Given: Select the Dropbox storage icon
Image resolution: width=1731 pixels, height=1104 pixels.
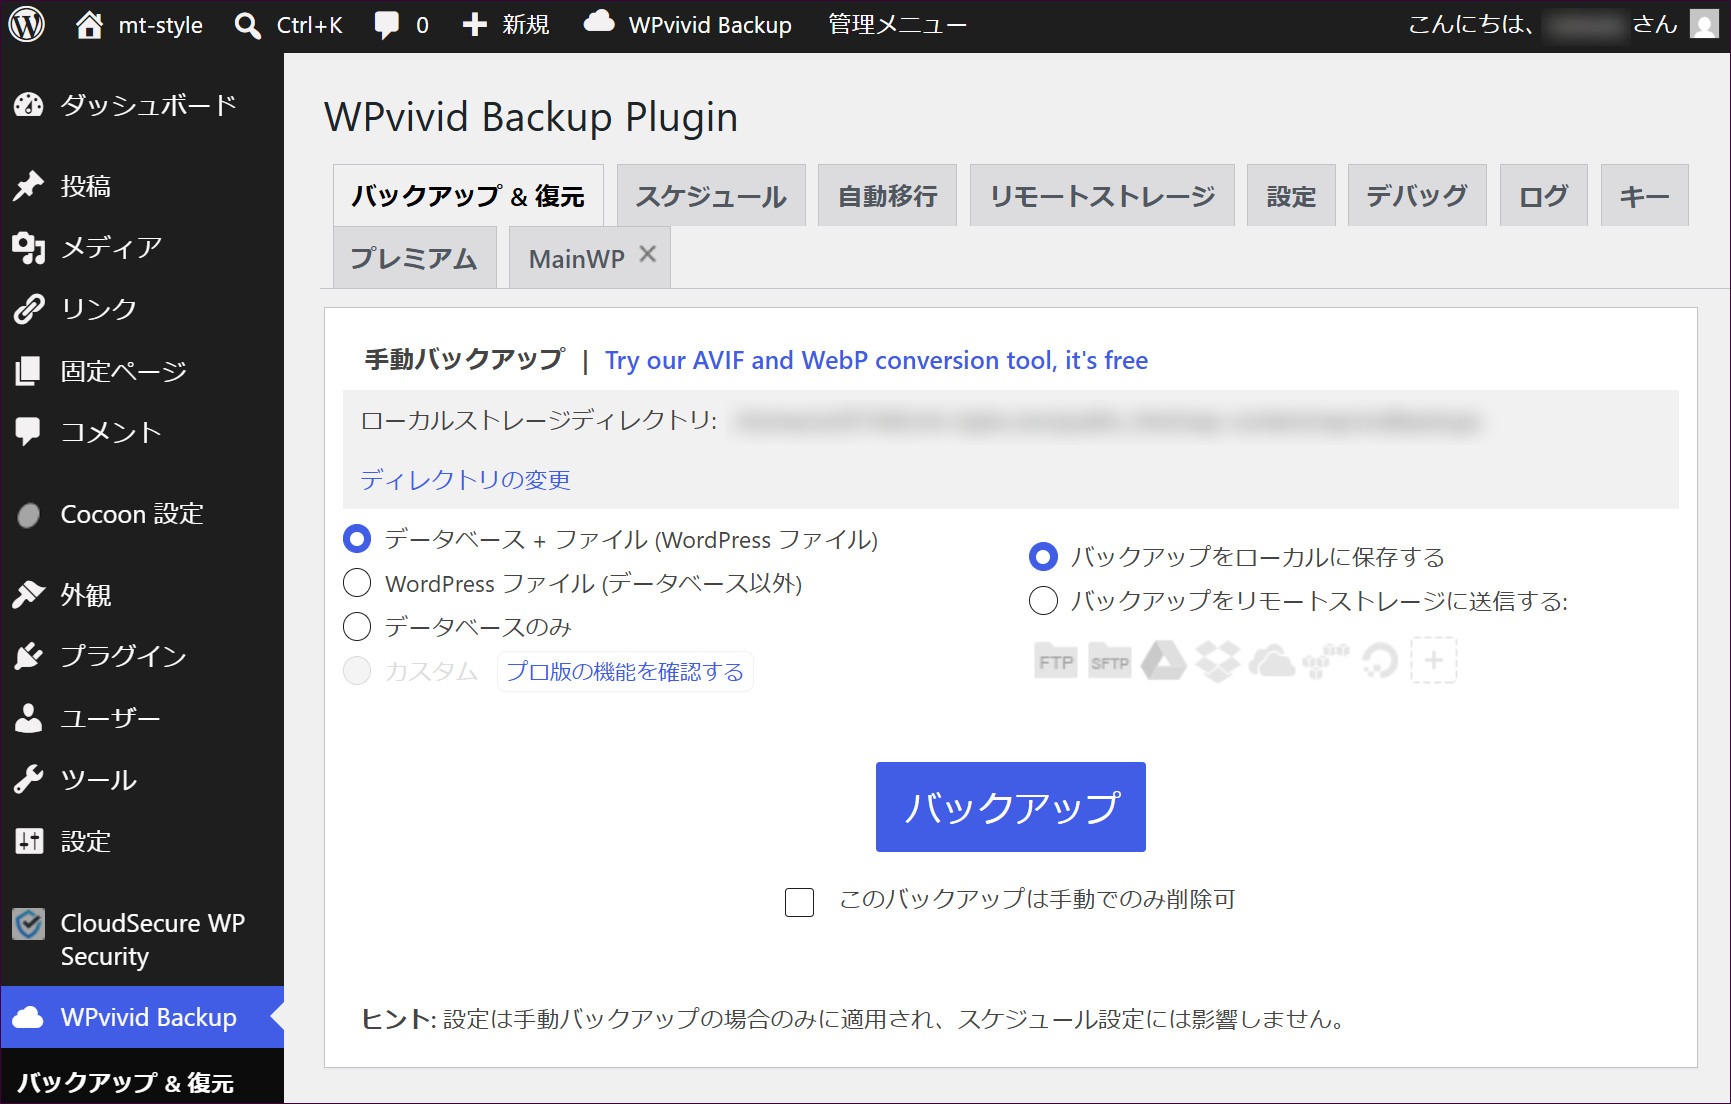Looking at the screenshot, I should click(1218, 661).
